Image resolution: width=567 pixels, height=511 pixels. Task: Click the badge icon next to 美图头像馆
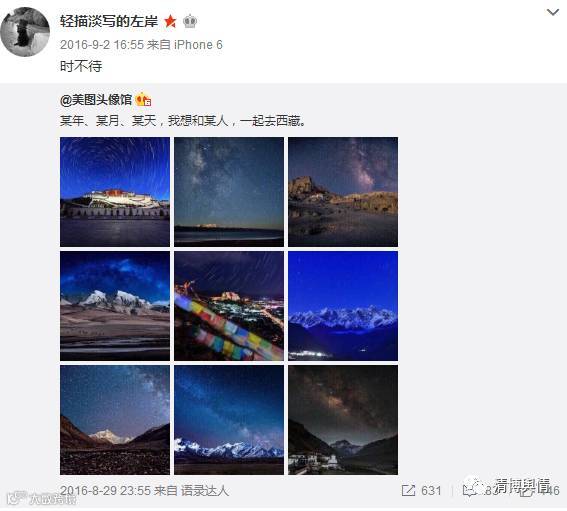pos(143,99)
